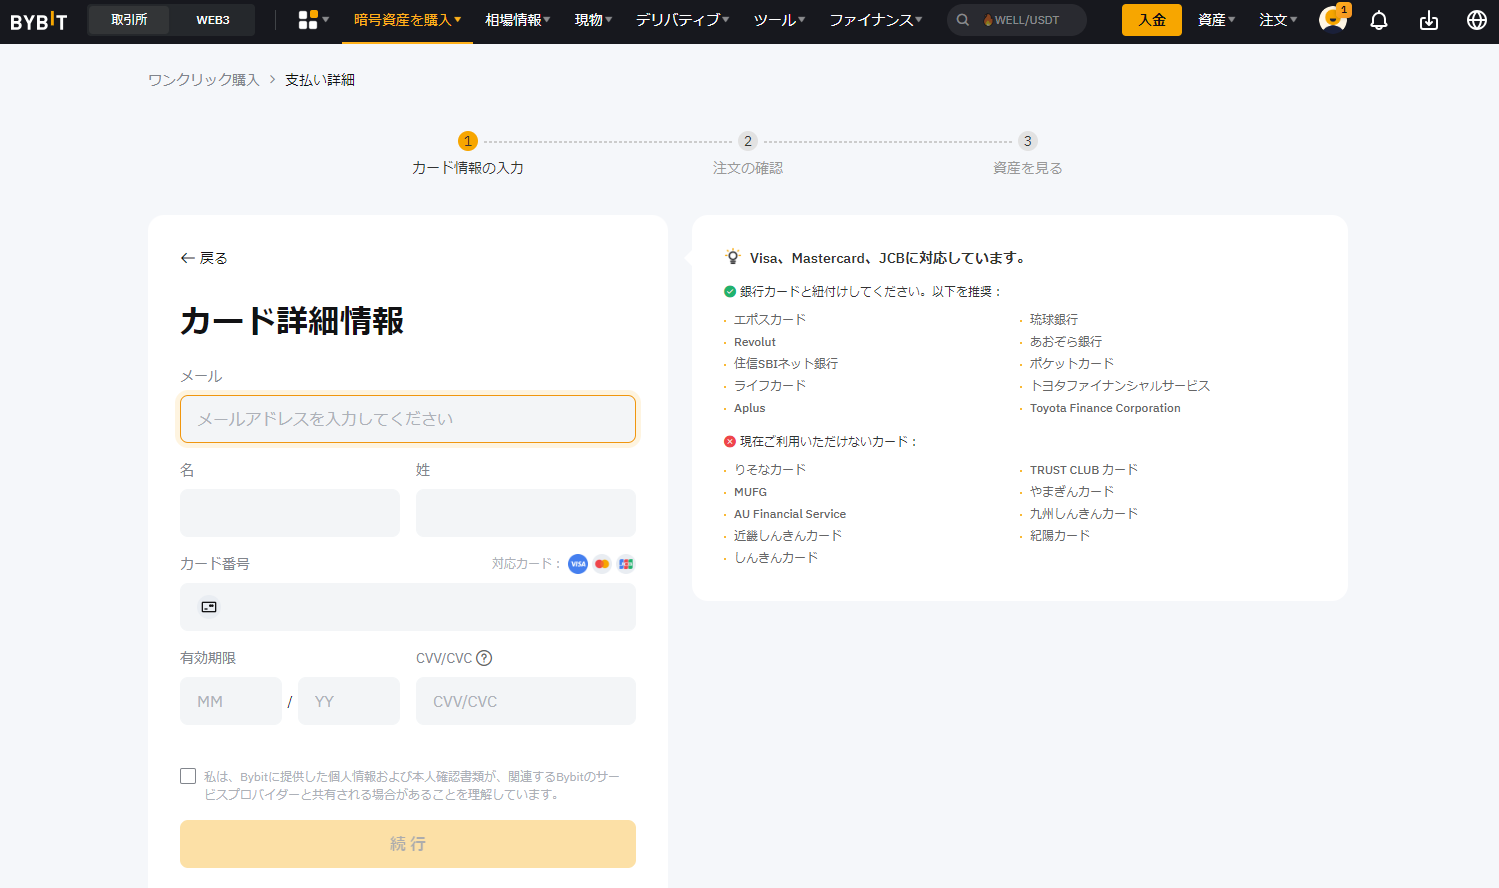Screen dimensions: 1499x888
Task: Switch to the WEB3 toggle
Action: coord(213,20)
